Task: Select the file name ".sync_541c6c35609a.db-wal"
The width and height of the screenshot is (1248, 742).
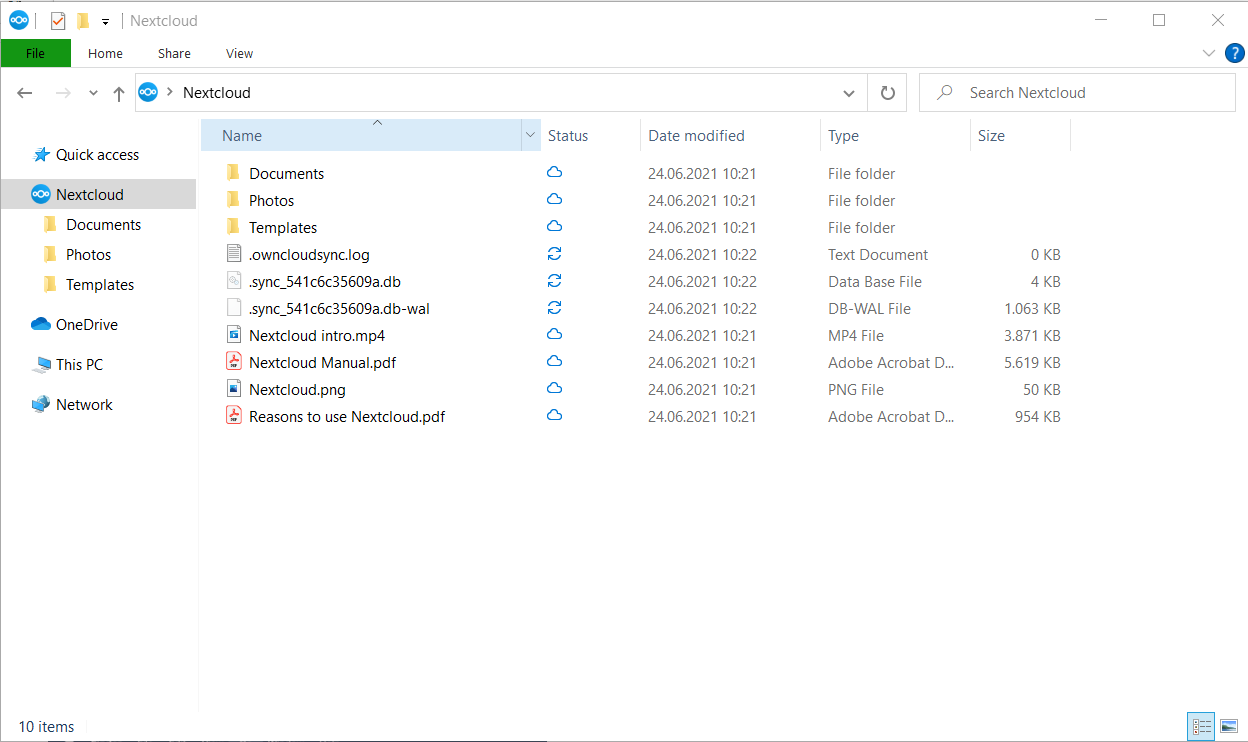Action: pos(339,308)
